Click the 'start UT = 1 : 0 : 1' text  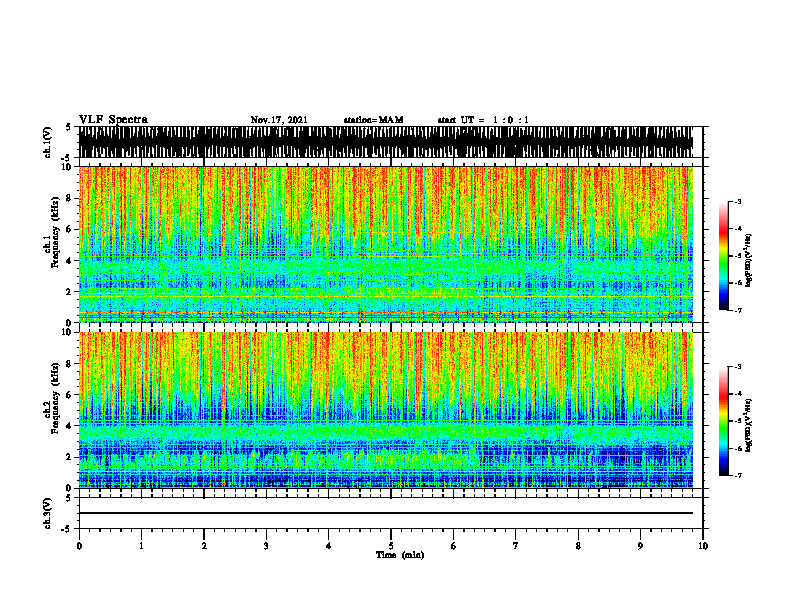point(483,120)
